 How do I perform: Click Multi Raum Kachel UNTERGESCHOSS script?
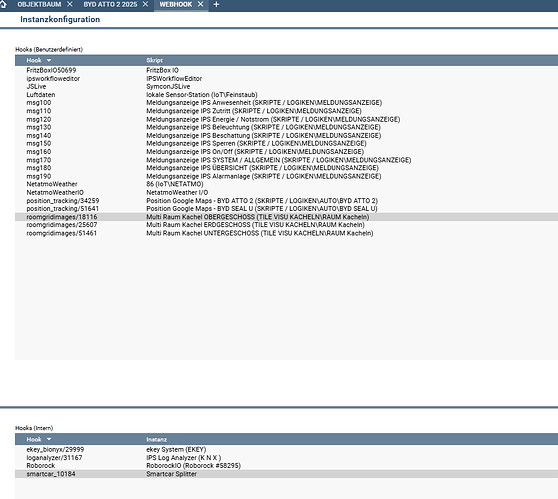(x=260, y=233)
